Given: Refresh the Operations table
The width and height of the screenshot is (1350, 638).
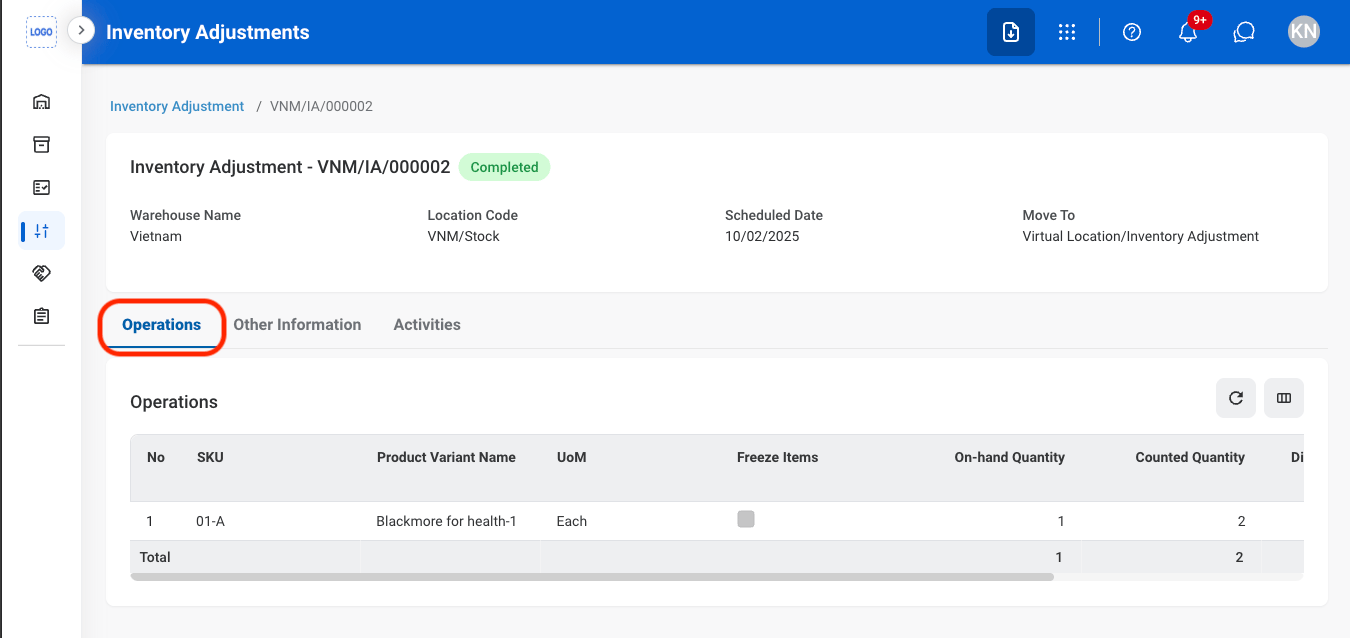Looking at the screenshot, I should (x=1236, y=398).
